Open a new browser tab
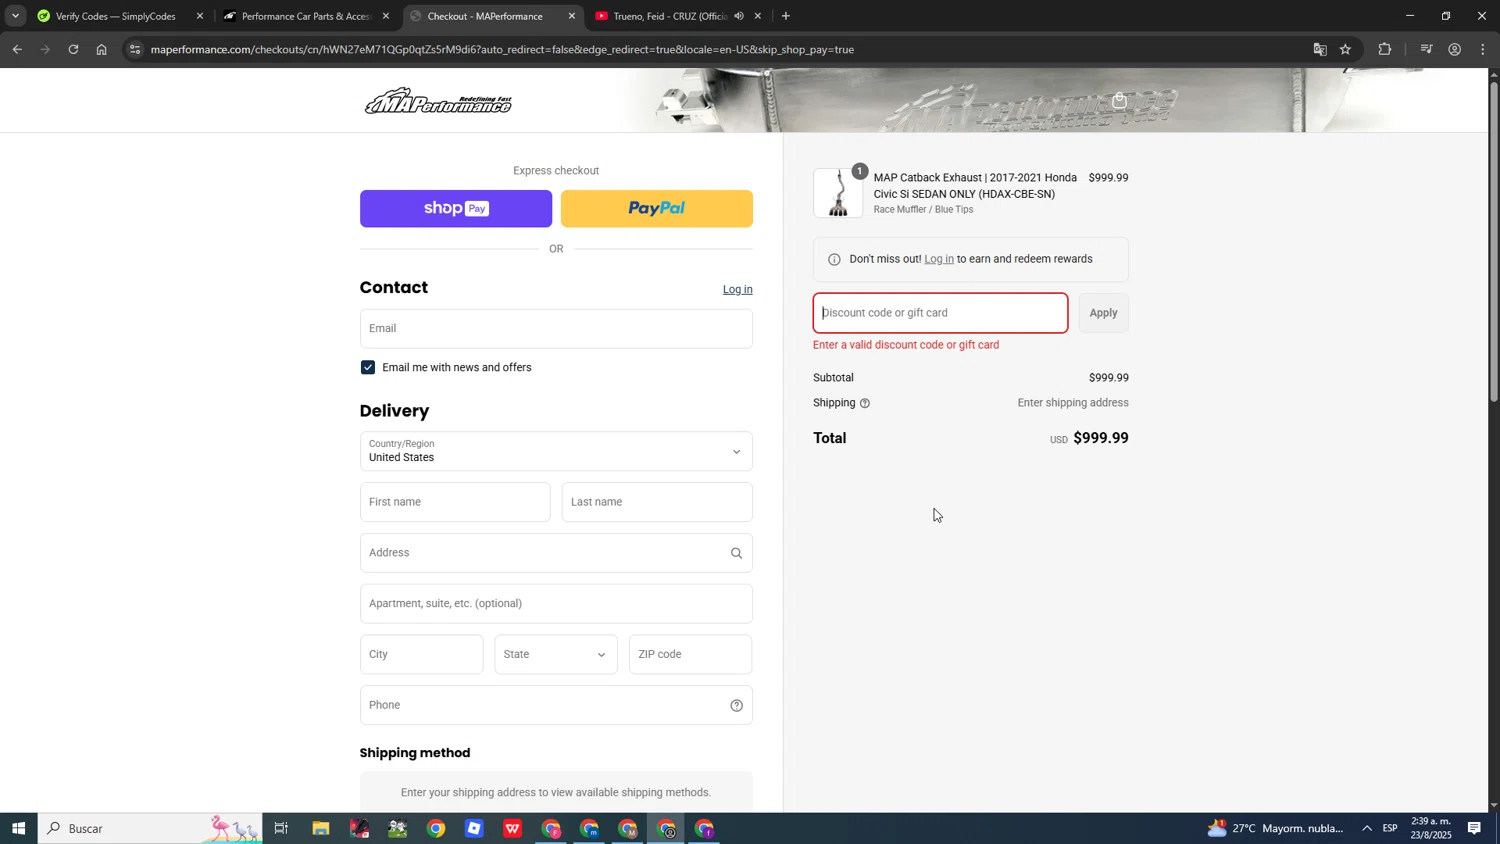The image size is (1500, 844). pyautogui.click(x=786, y=16)
